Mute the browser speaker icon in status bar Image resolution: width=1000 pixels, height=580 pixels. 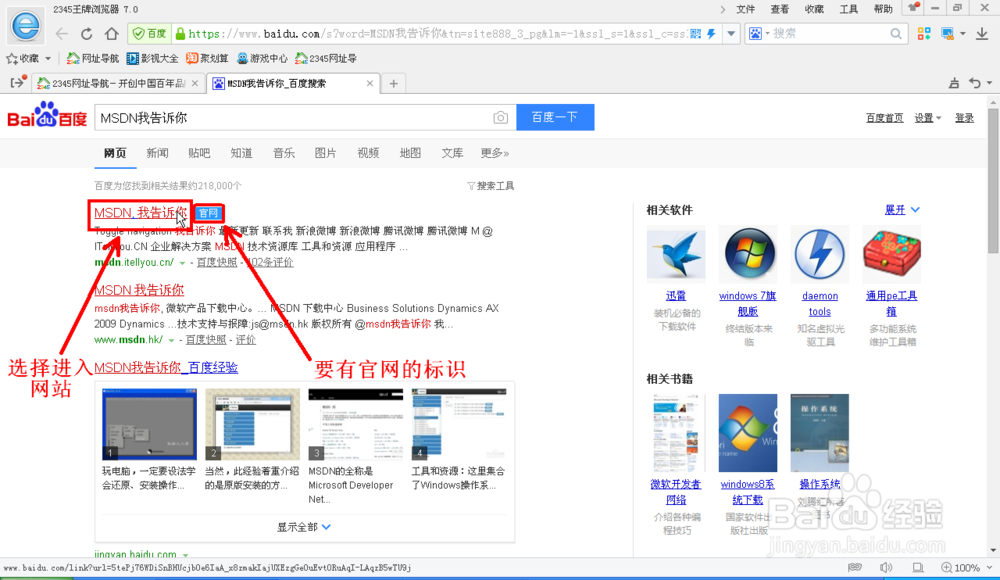click(887, 567)
